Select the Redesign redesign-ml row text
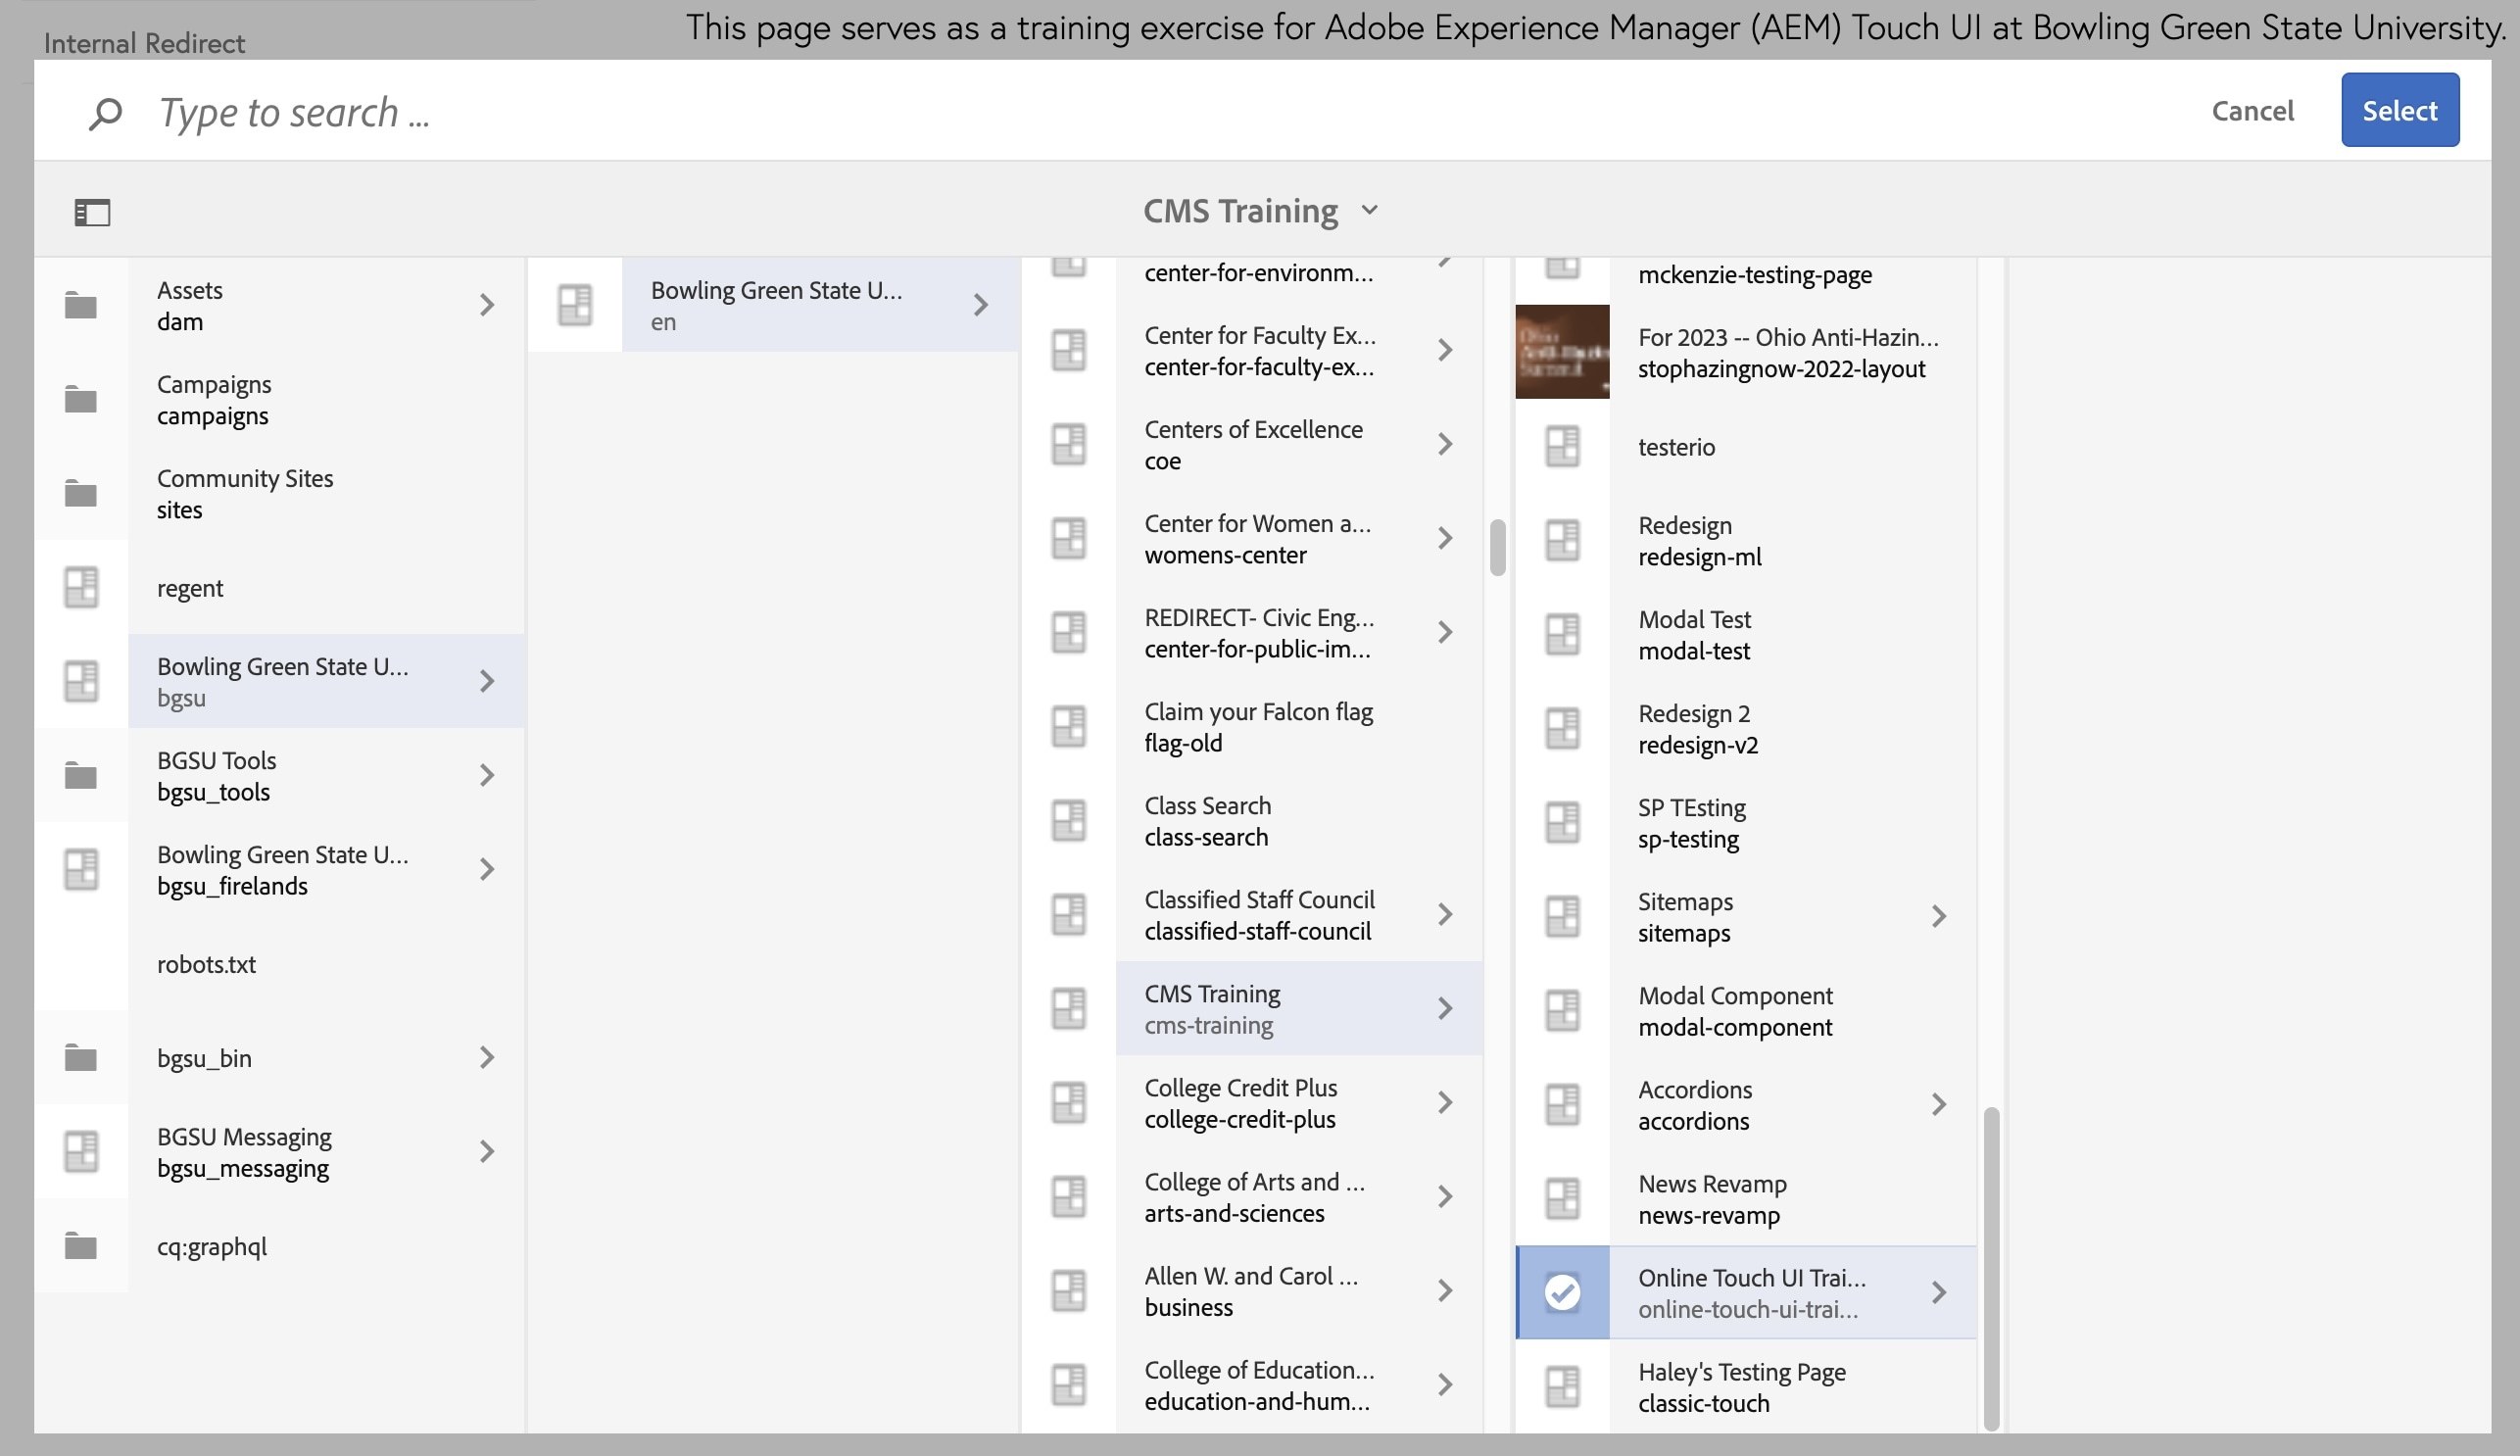 1700,541
